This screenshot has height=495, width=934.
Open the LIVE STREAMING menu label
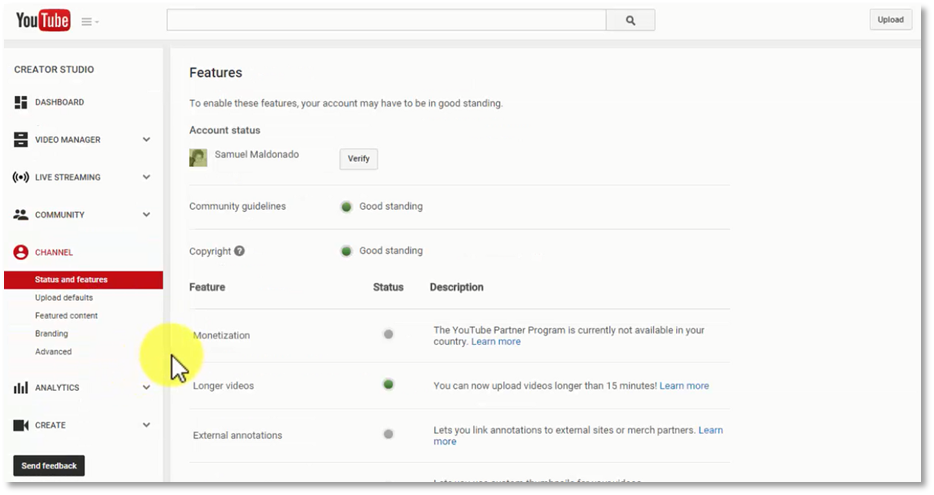pyautogui.click(x=68, y=177)
